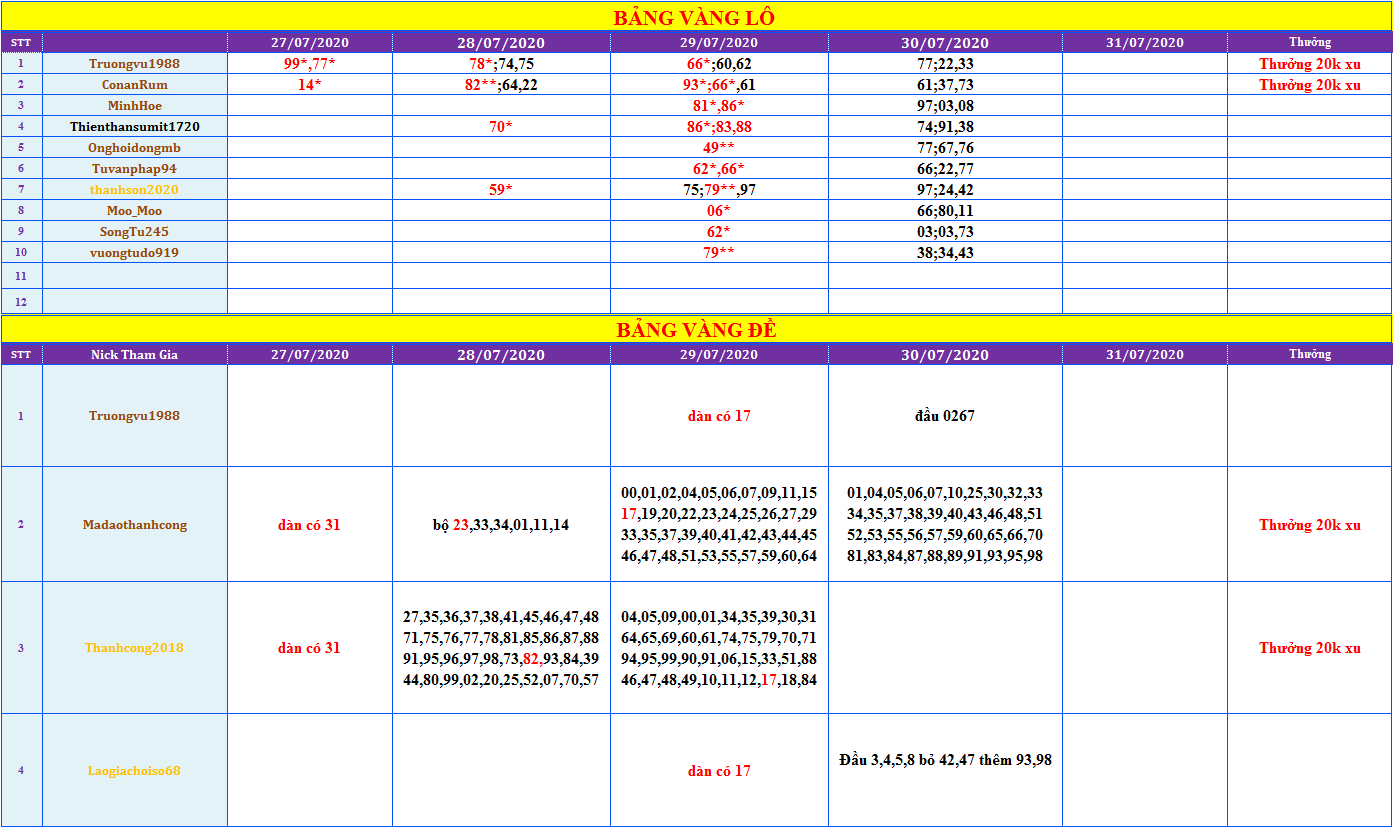Image resolution: width=1393 pixels, height=827 pixels.
Task: Select the Thanhcong2018 name cell
Action: (x=134, y=647)
